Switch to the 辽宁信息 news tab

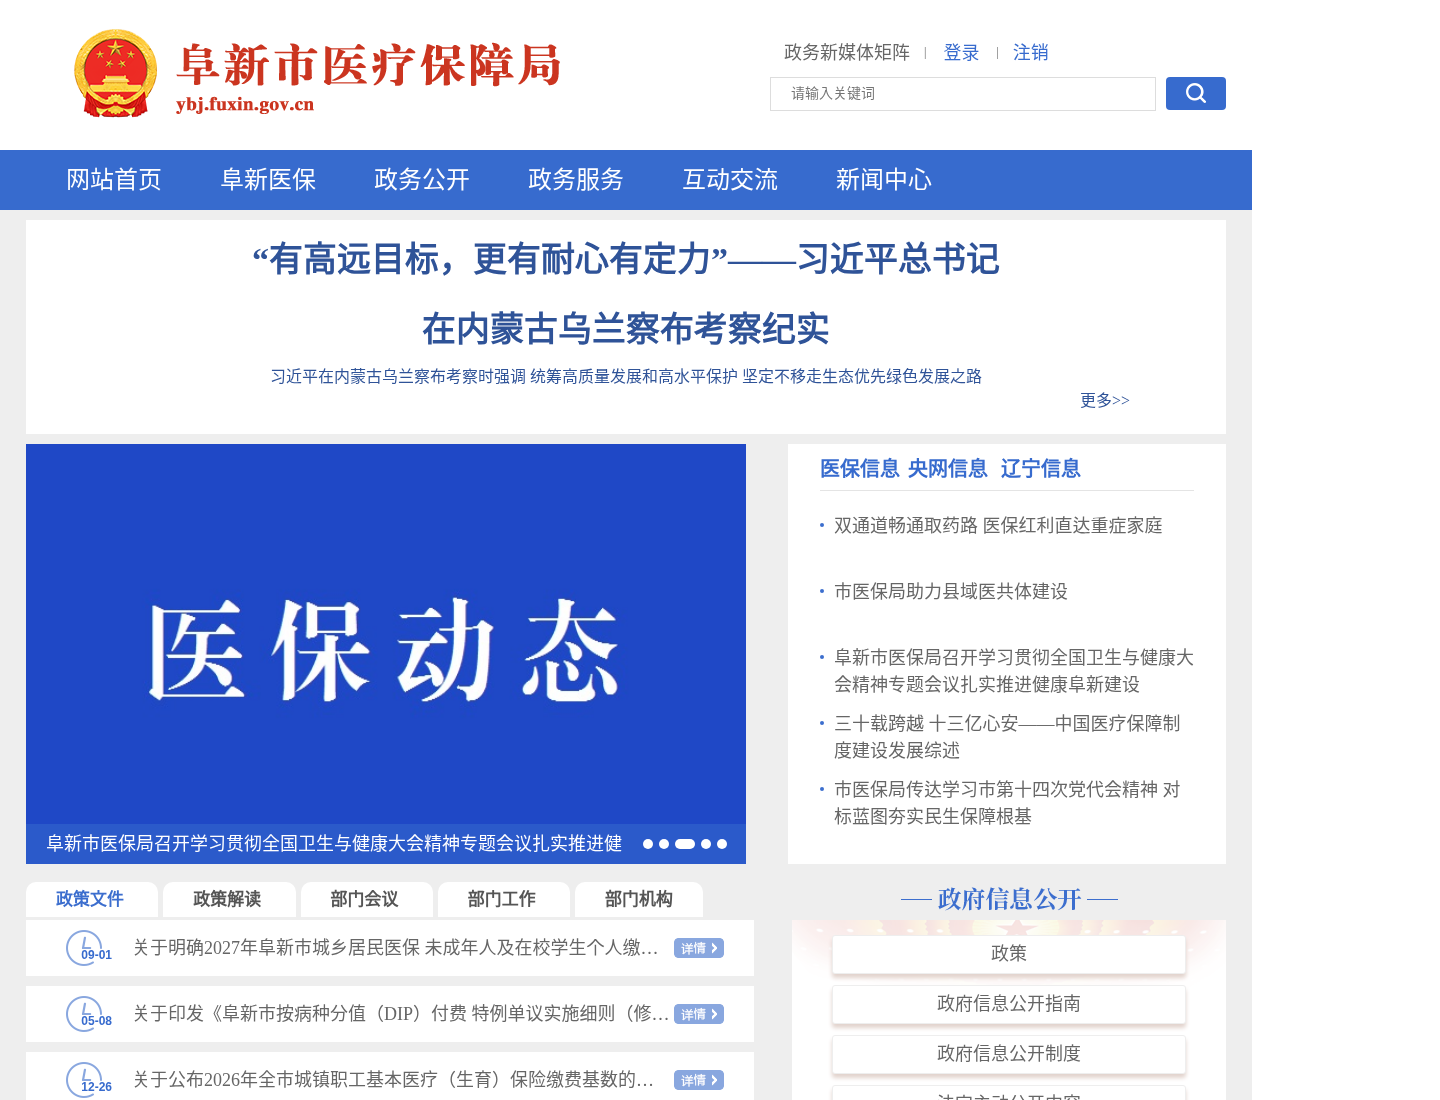click(1041, 468)
